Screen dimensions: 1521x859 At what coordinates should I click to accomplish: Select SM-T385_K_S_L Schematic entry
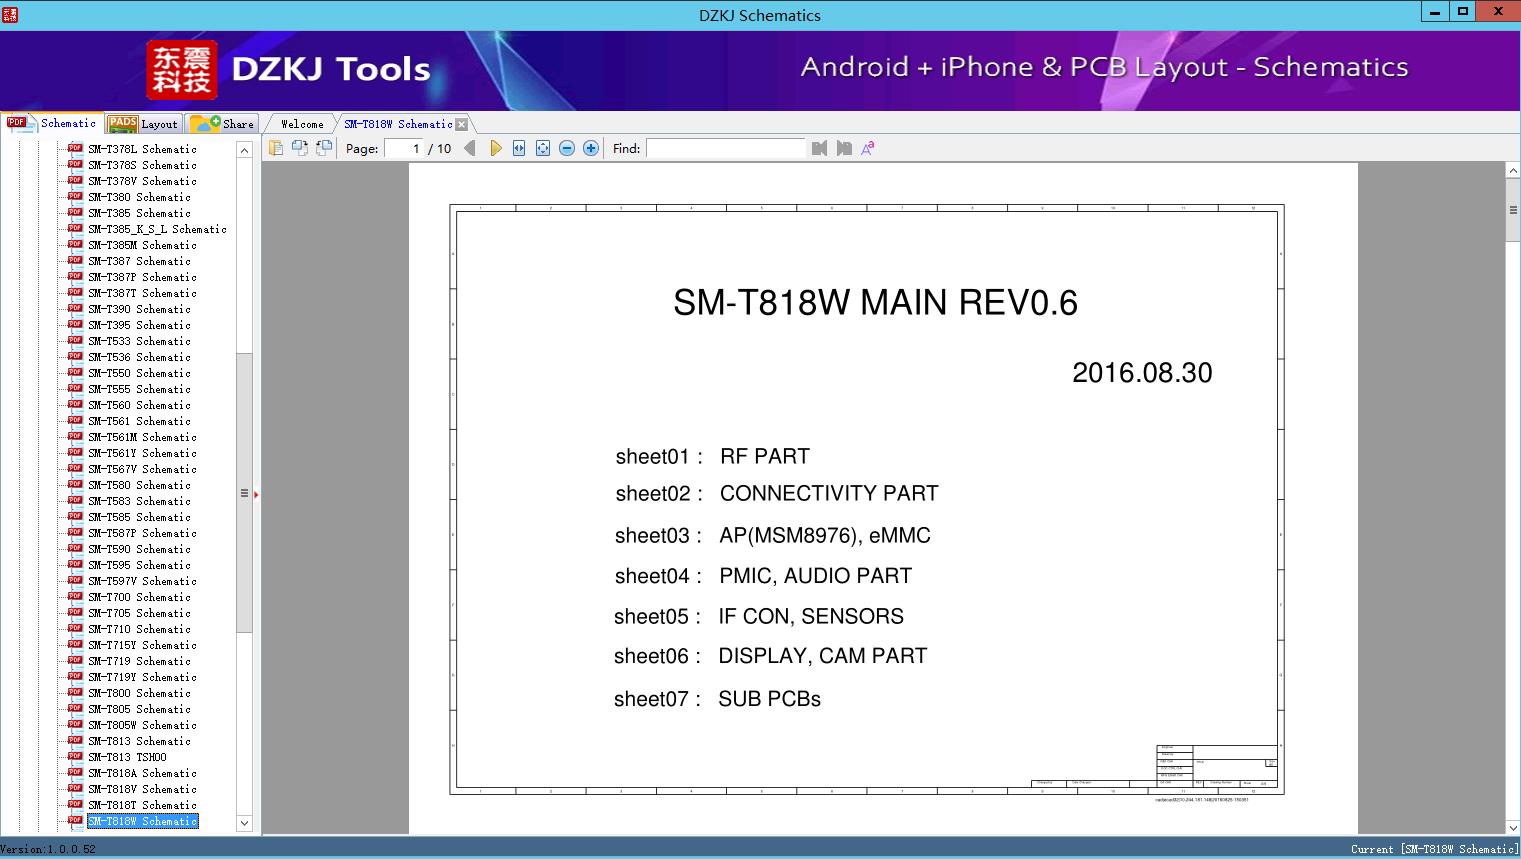point(157,229)
